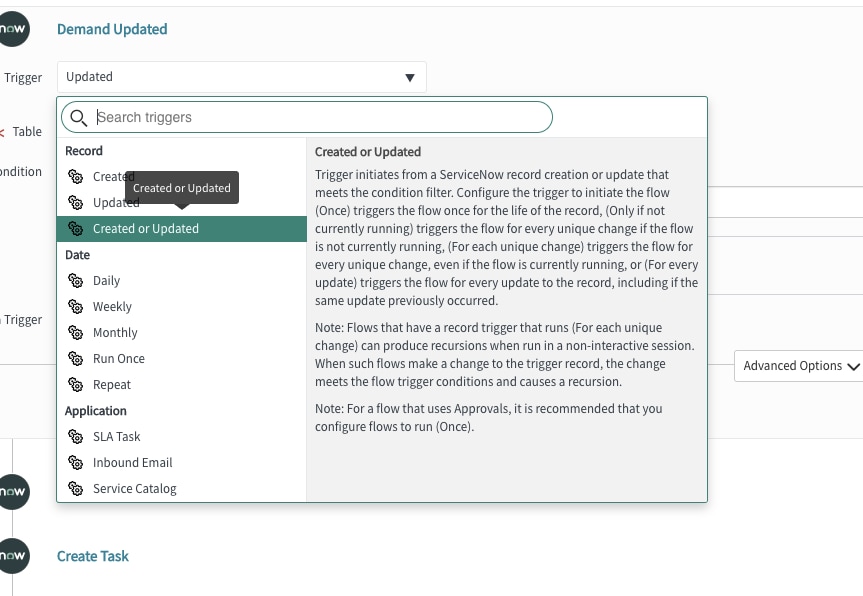Choose the Created or Updated trigger
The image size is (863, 596).
coord(182,228)
